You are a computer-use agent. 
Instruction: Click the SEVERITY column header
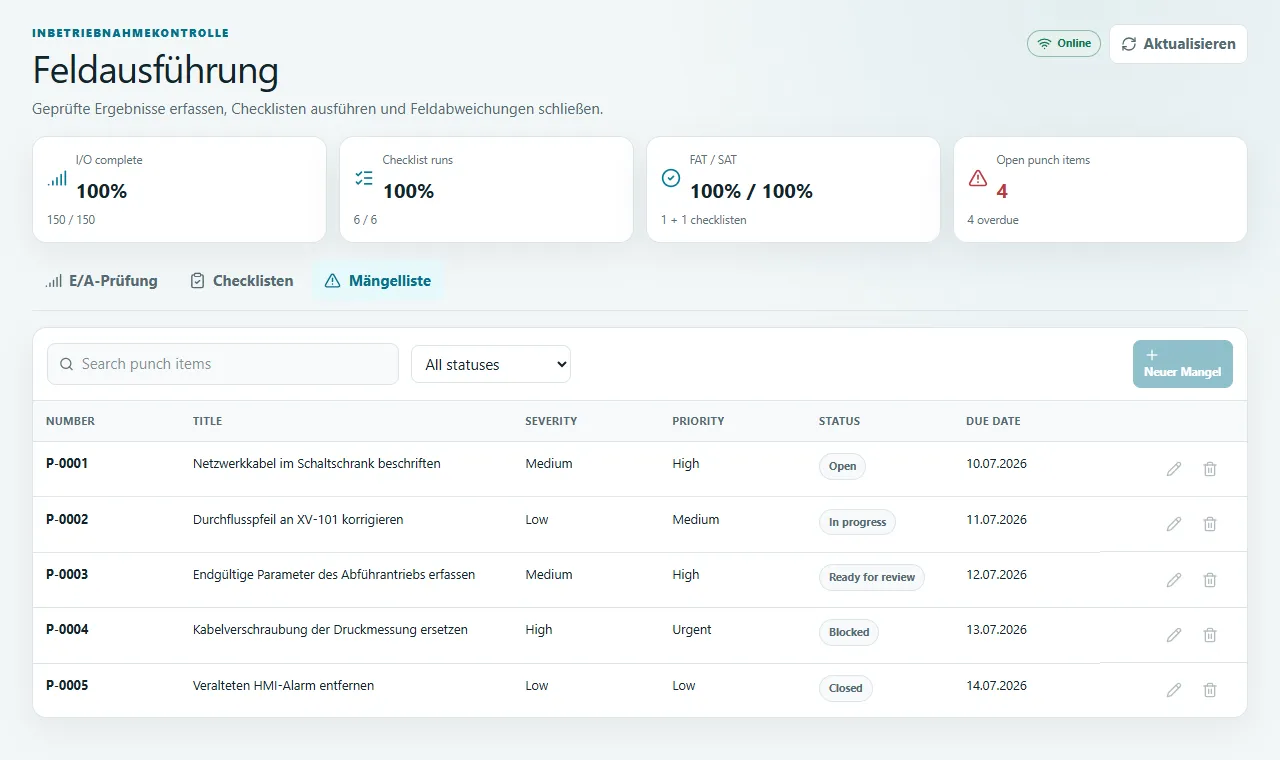pos(551,421)
